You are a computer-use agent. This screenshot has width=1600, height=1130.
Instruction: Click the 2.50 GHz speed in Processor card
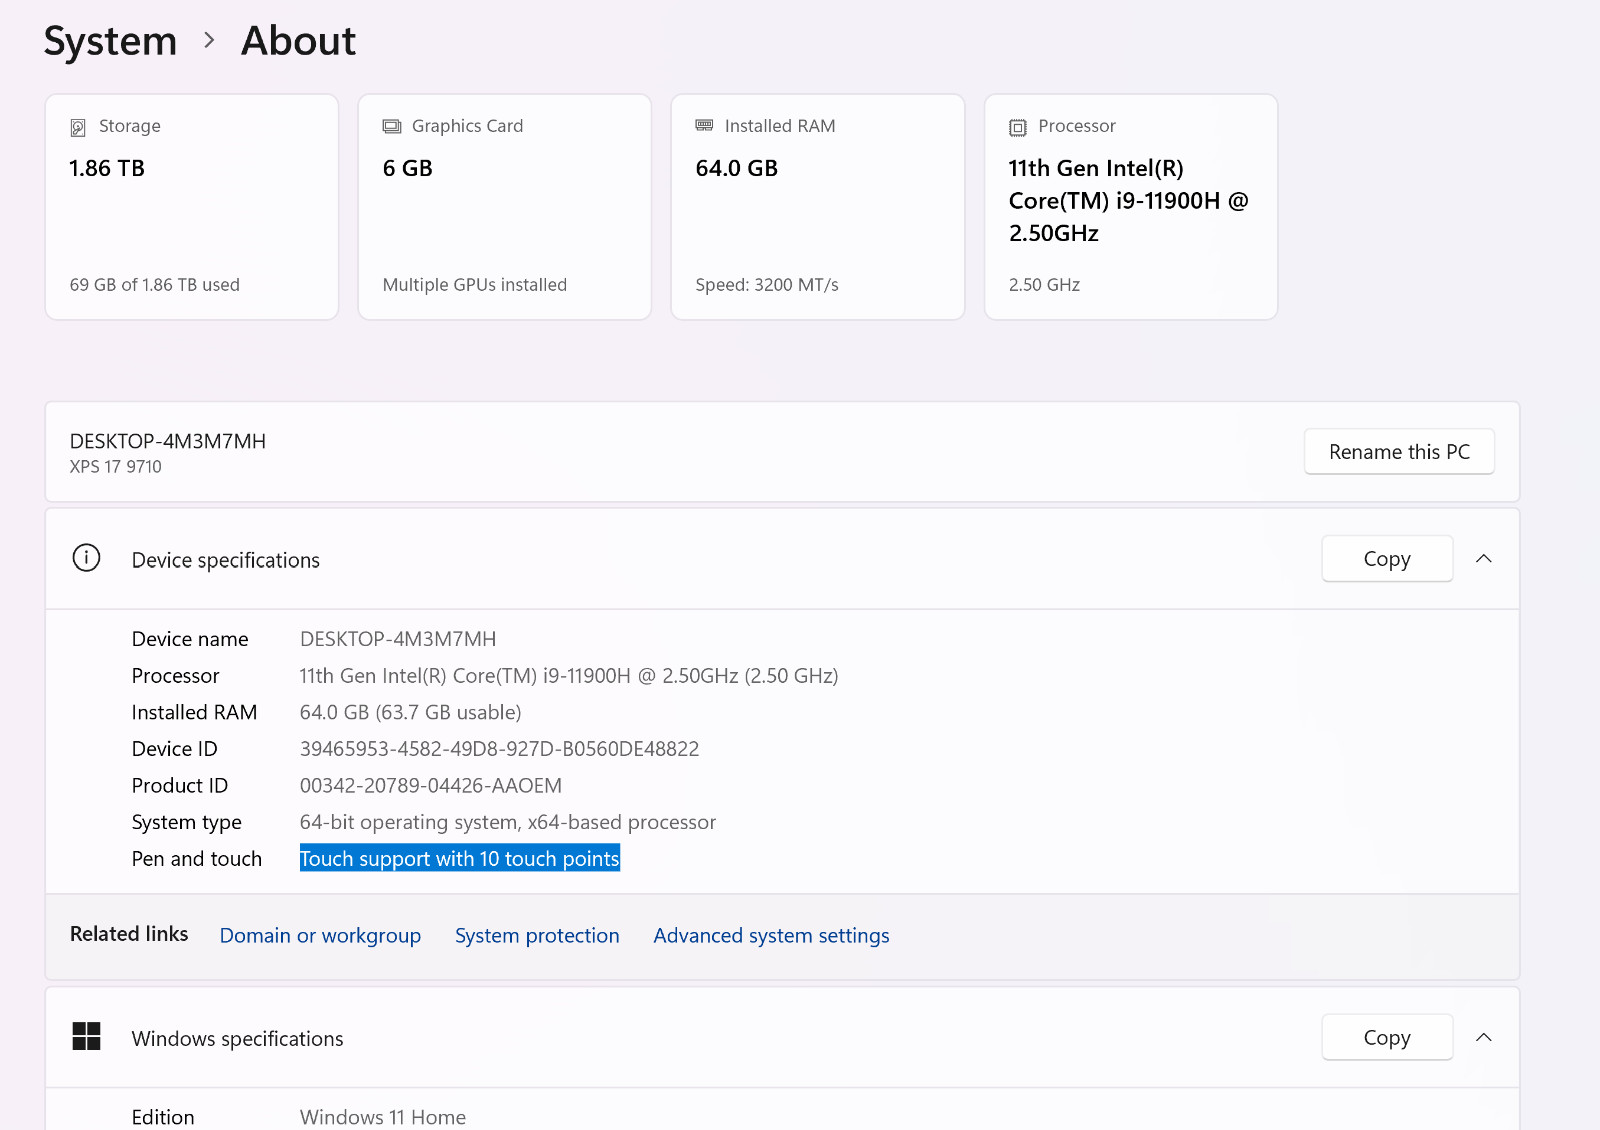coord(1045,285)
